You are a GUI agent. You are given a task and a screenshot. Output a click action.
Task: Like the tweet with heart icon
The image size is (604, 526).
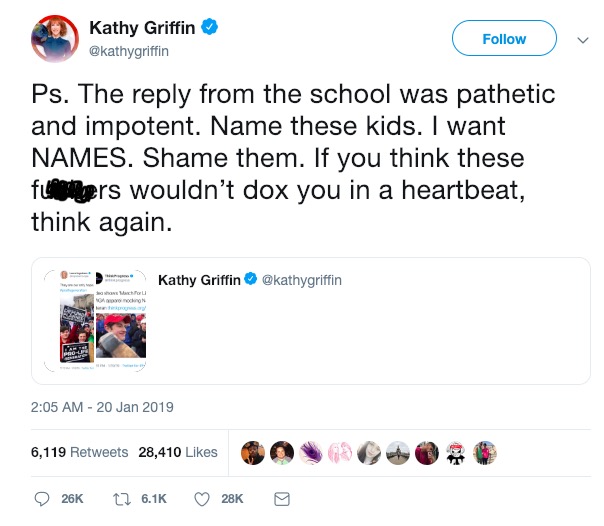200,498
